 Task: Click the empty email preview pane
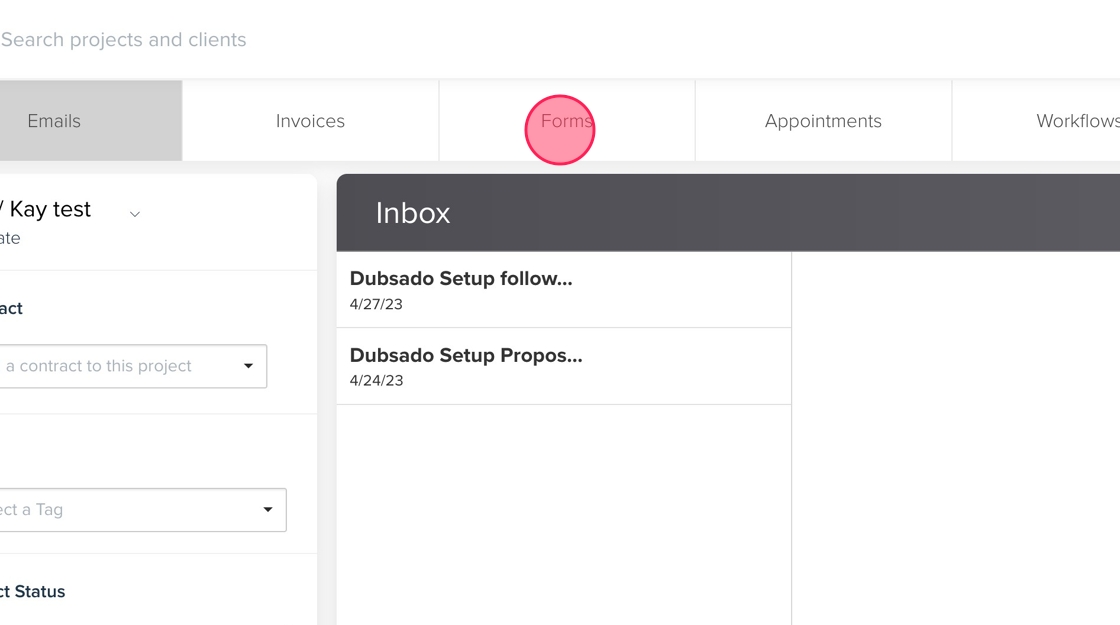[x=955, y=440]
